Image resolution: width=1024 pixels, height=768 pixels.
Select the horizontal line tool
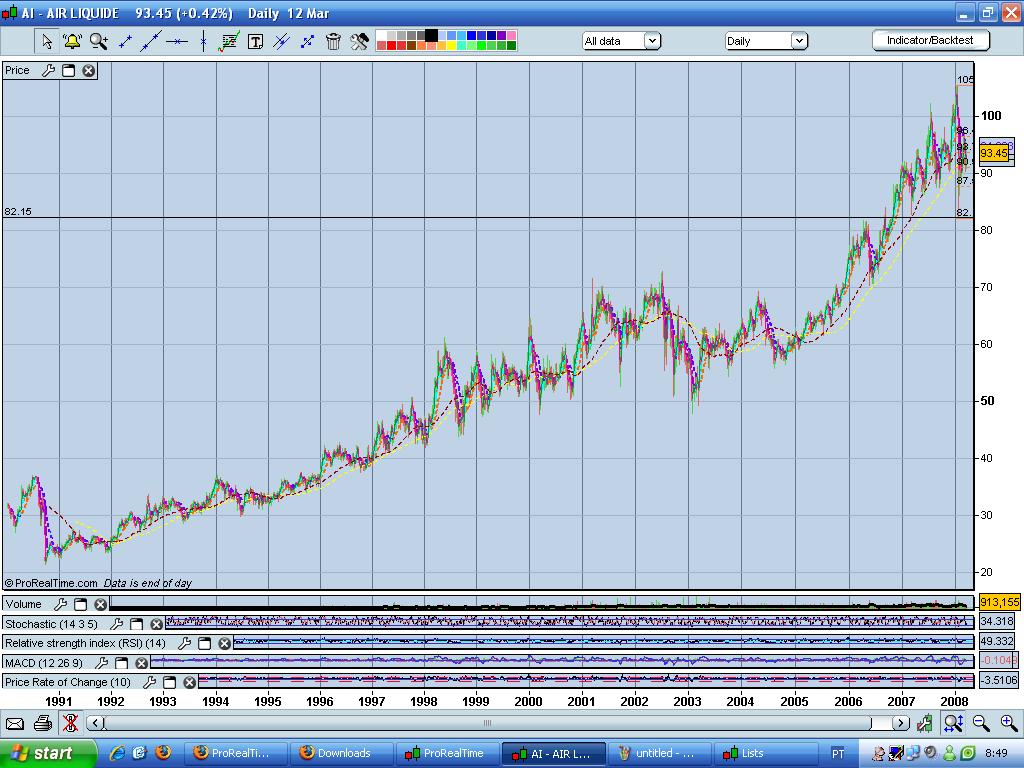(x=176, y=41)
